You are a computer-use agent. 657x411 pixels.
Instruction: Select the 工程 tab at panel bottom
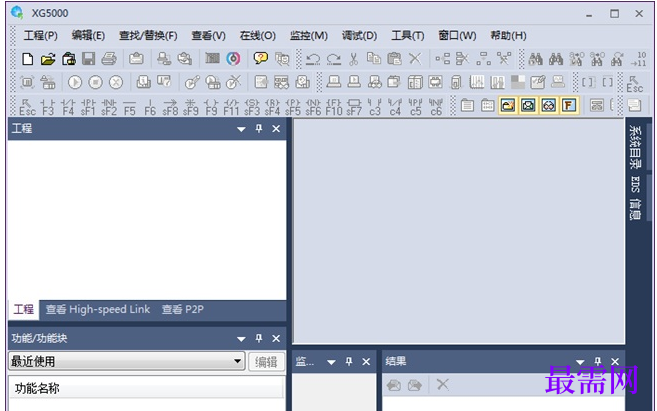tap(23, 310)
